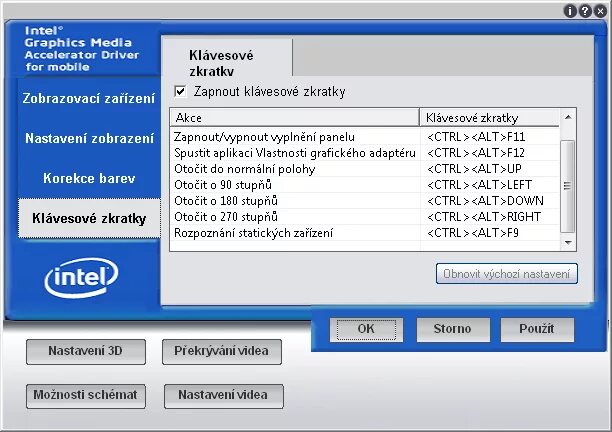Open Možnosti schémat
Image resolution: width=612 pixels, height=432 pixels.
pyautogui.click(x=86, y=395)
